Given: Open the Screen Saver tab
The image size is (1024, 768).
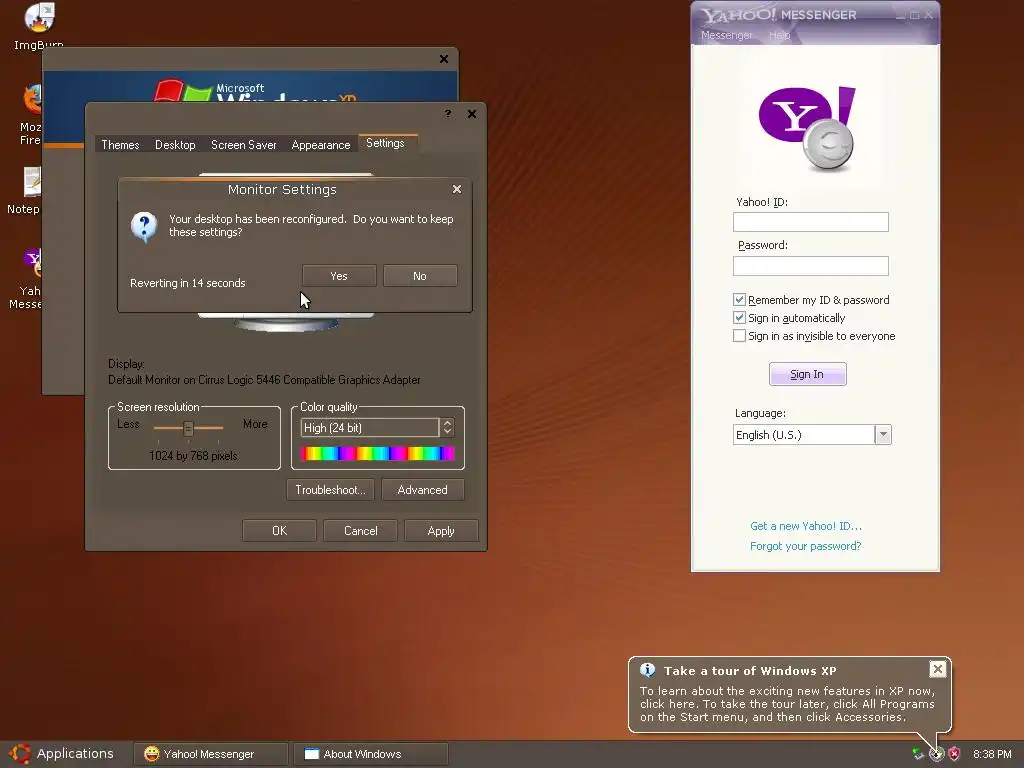Looking at the screenshot, I should 244,144.
